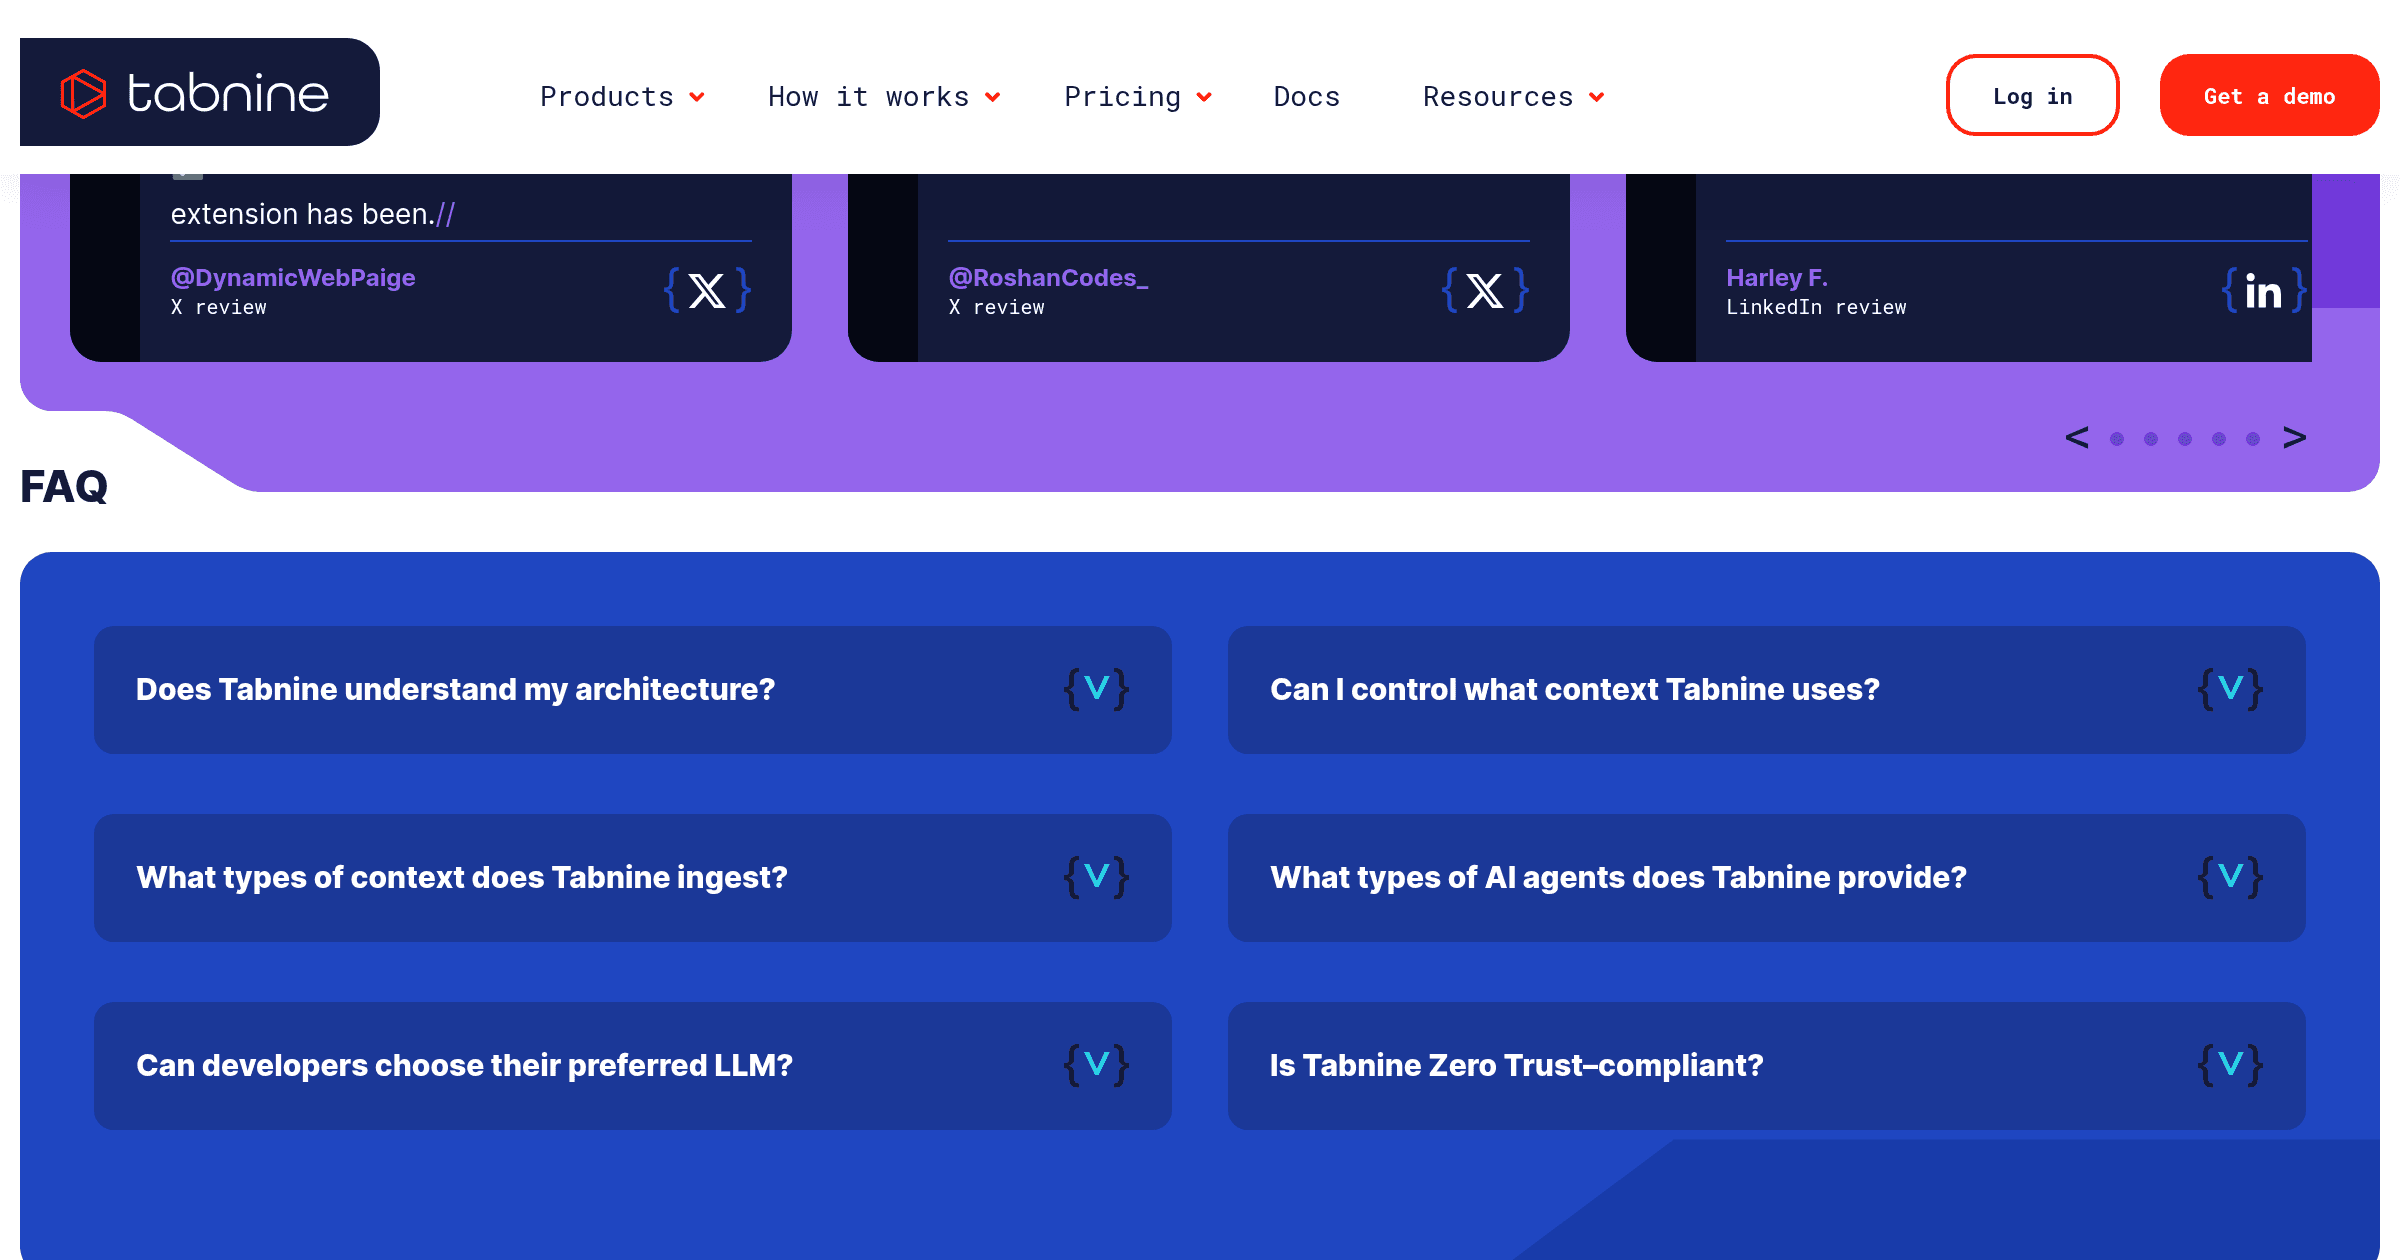
Task: Open the Resources menu
Action: tap(1514, 97)
